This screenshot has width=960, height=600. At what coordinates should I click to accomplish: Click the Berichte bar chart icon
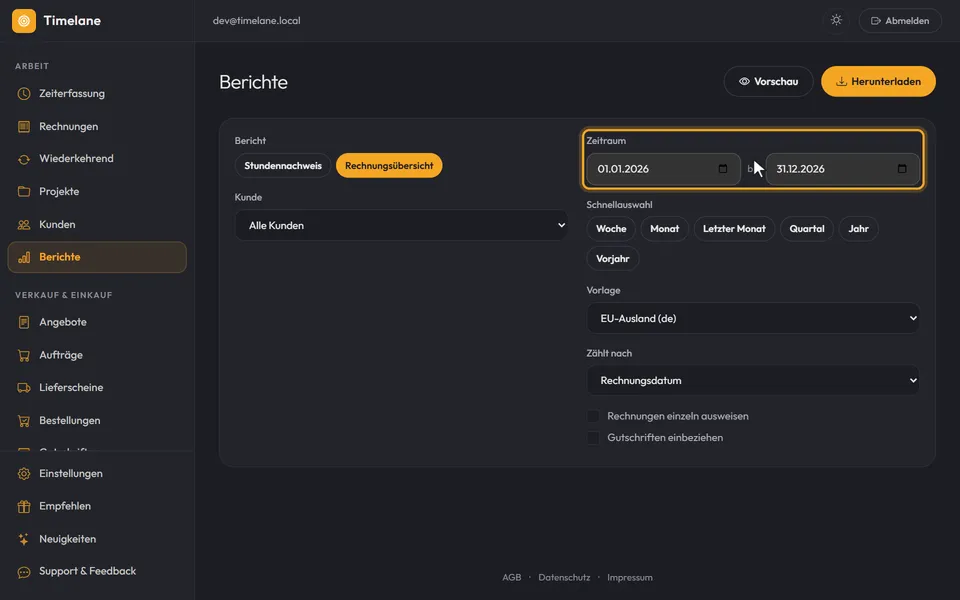point(24,257)
